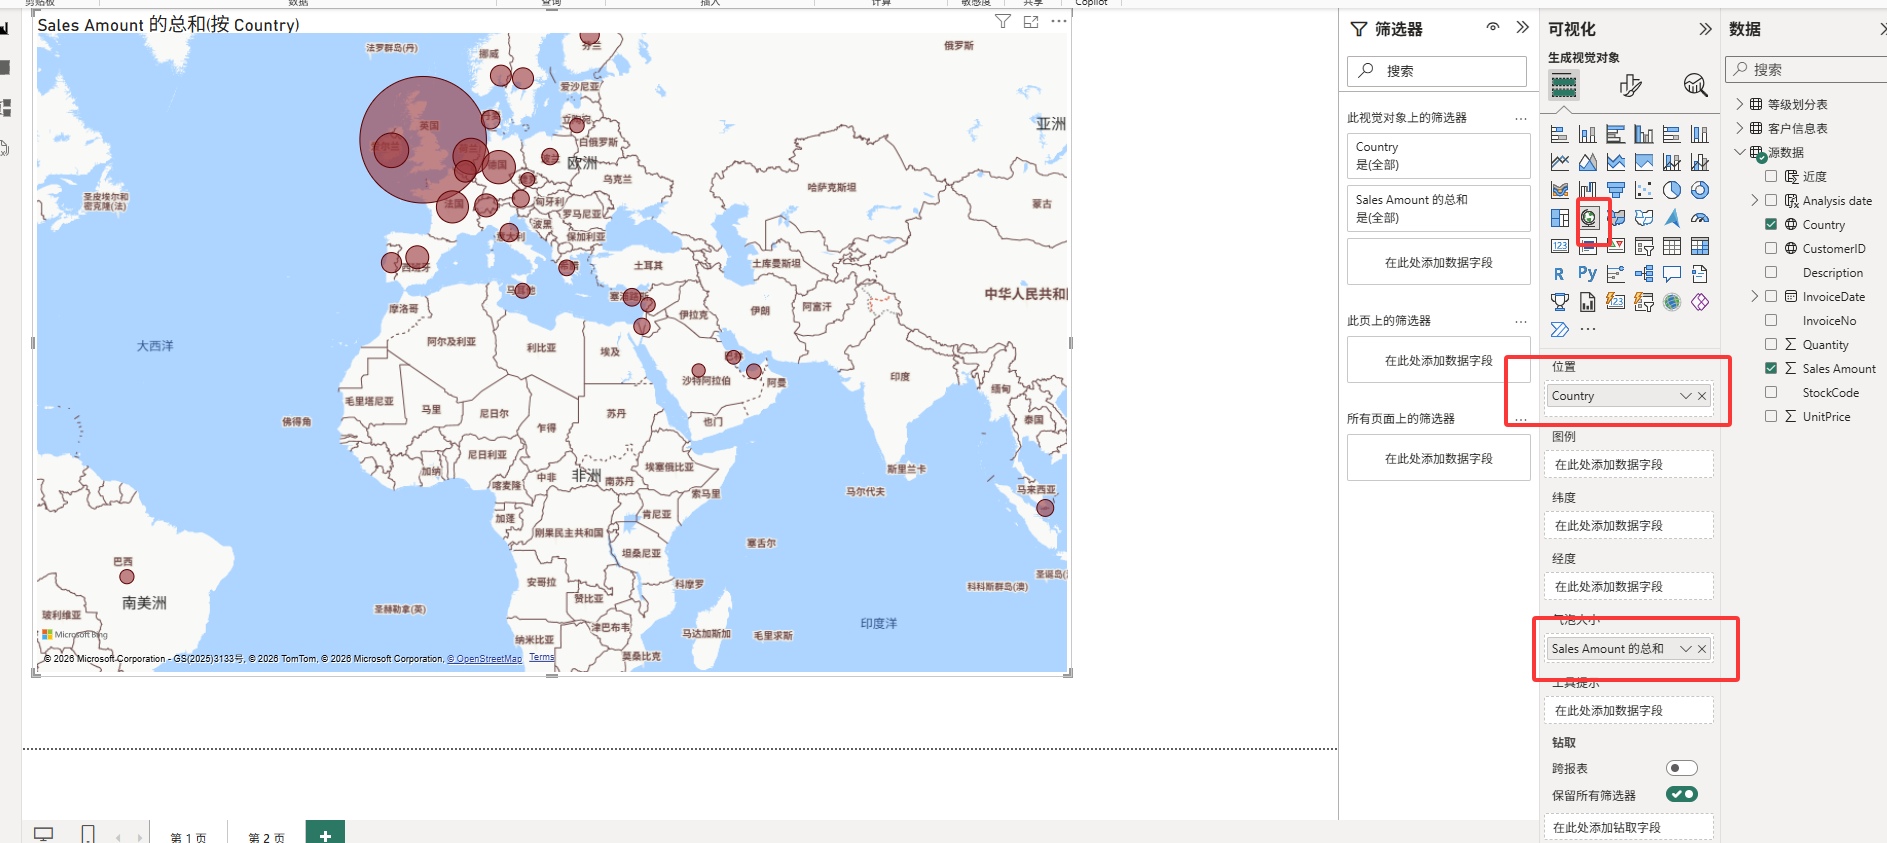Toggle filter pane visibility eye icon
This screenshot has height=843, width=1887.
1493,28
